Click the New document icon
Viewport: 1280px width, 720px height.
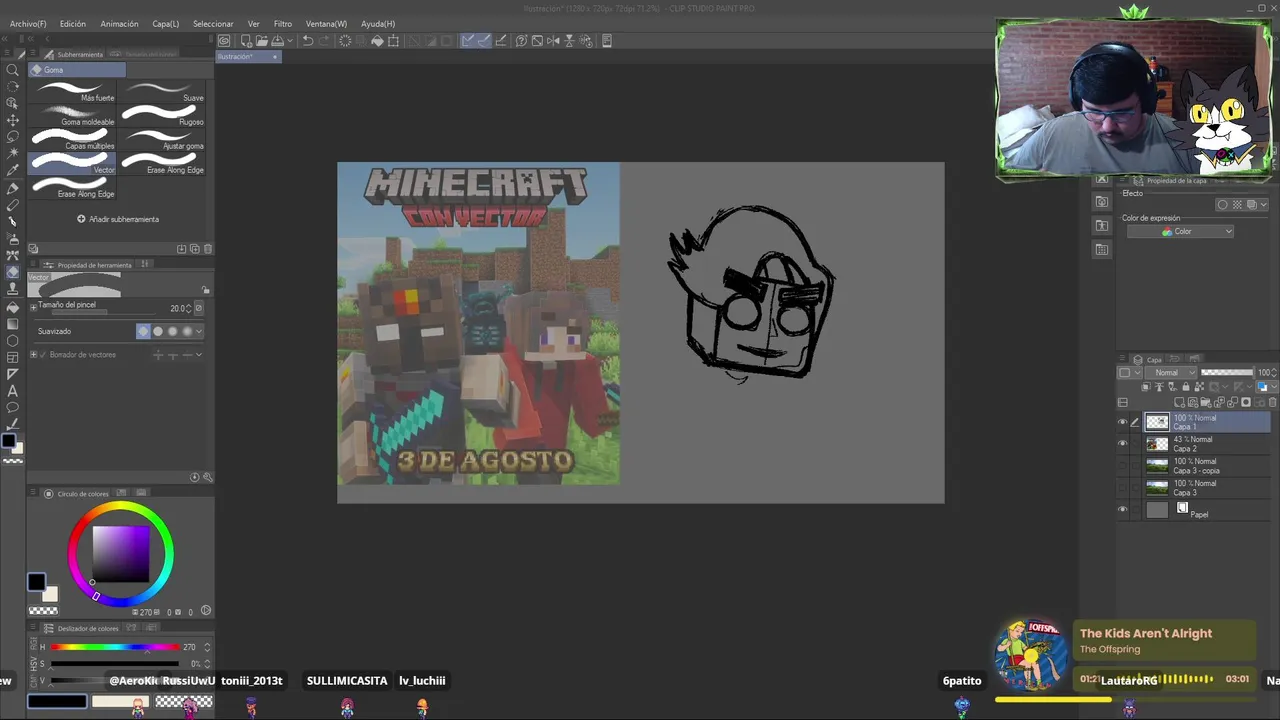(245, 41)
